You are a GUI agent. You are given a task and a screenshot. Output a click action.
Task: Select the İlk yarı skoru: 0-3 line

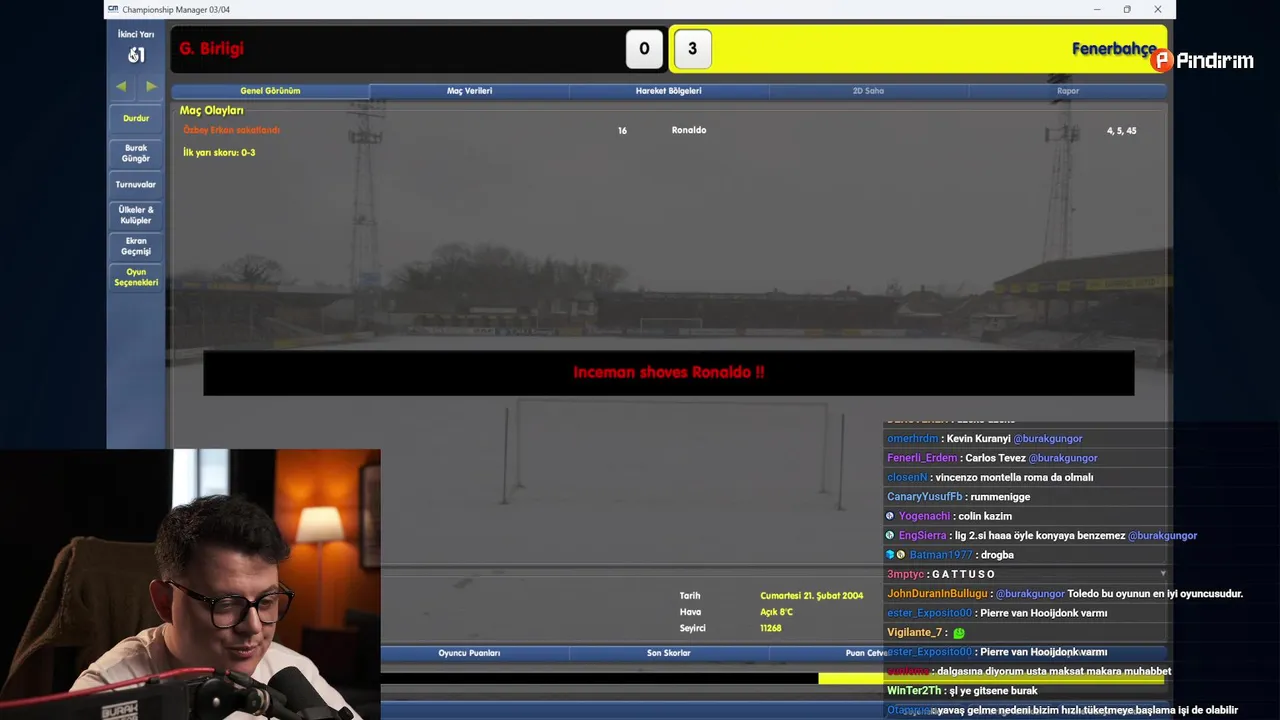tap(219, 153)
